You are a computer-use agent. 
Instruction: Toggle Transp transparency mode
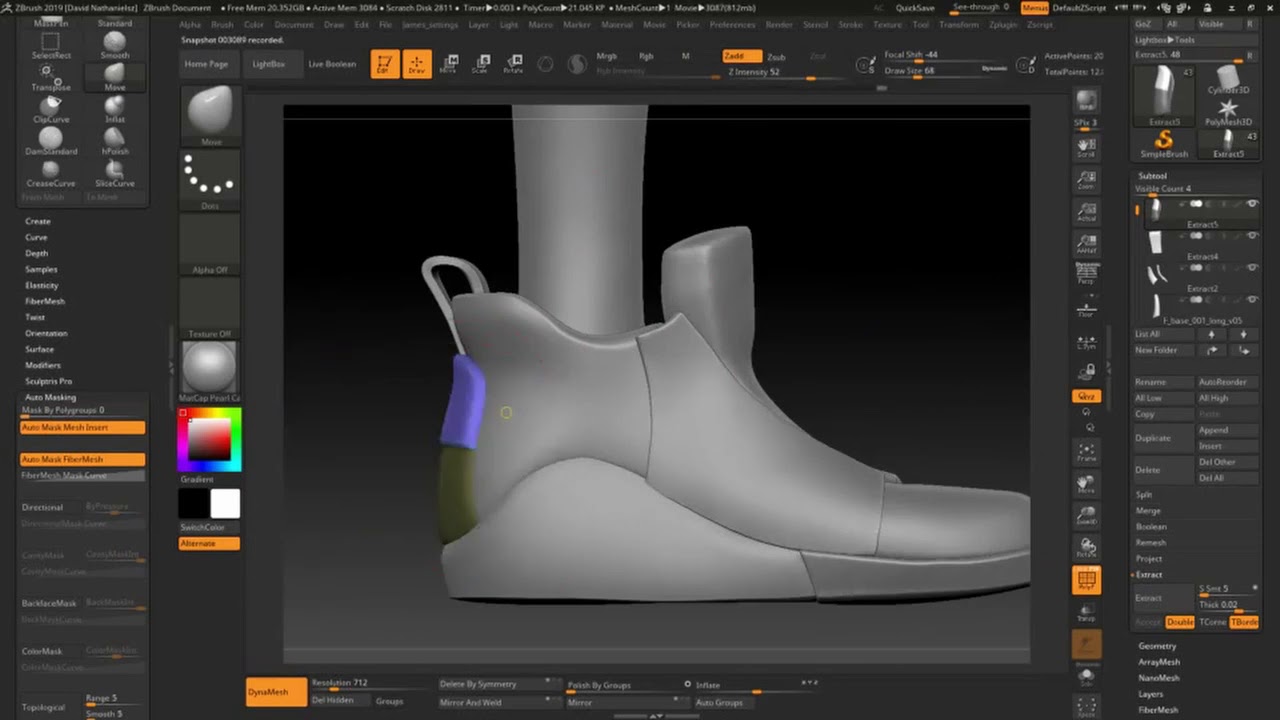click(1086, 612)
